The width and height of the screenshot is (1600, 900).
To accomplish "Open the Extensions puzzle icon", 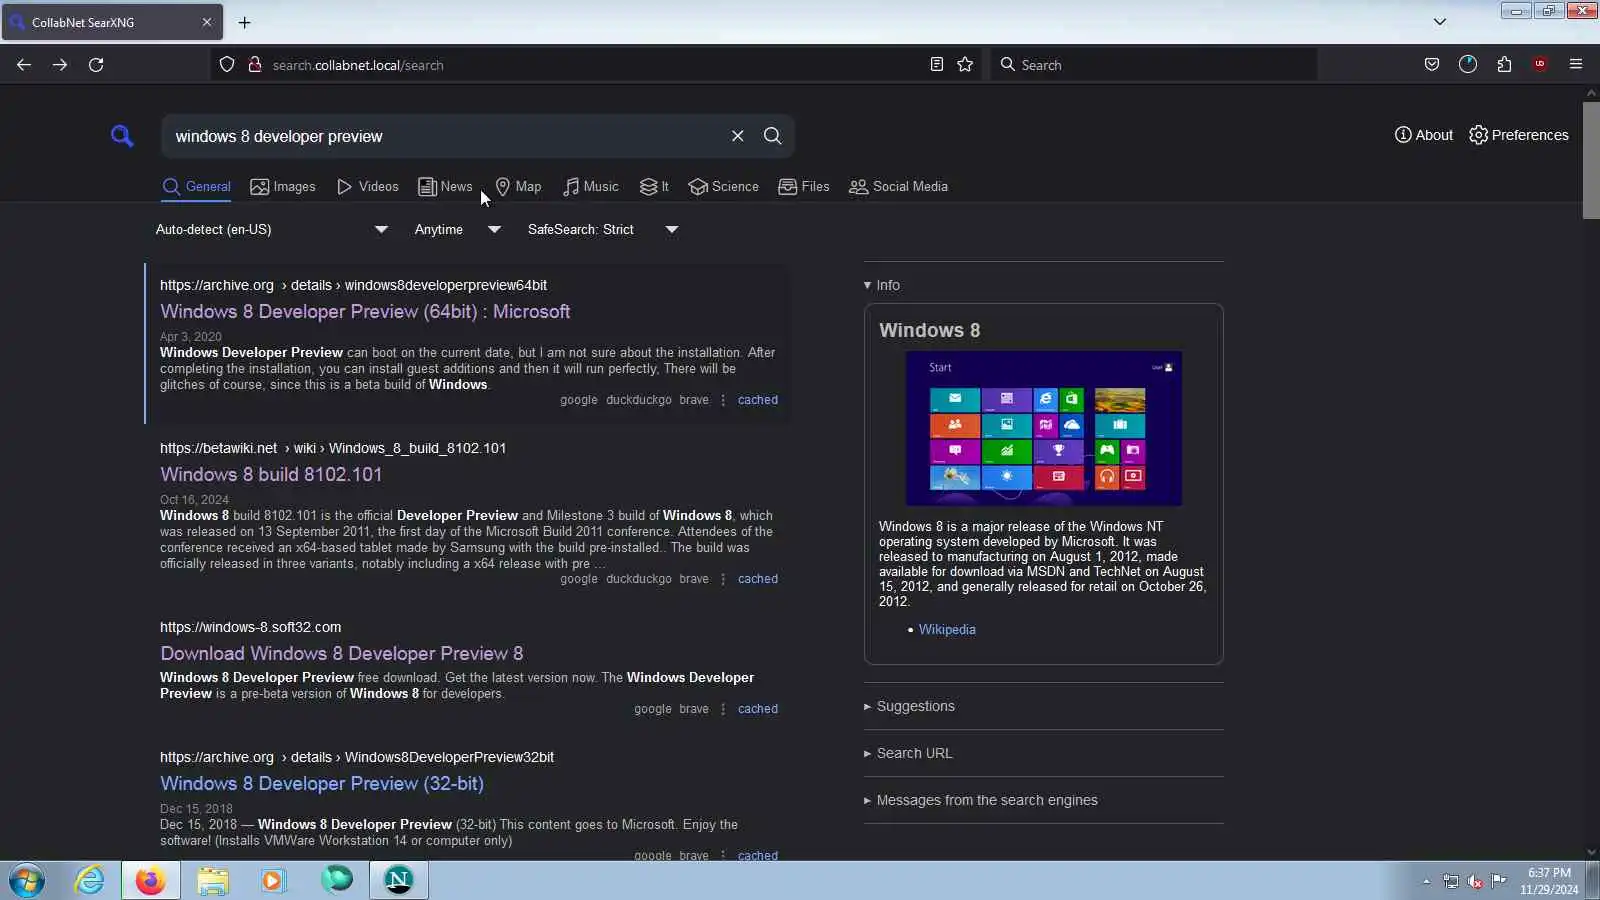I will click(1504, 65).
